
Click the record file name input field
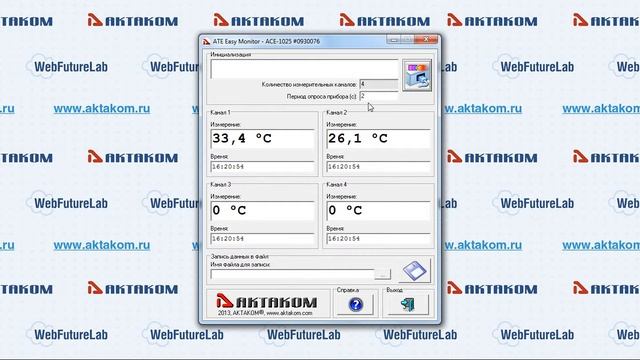[292, 274]
